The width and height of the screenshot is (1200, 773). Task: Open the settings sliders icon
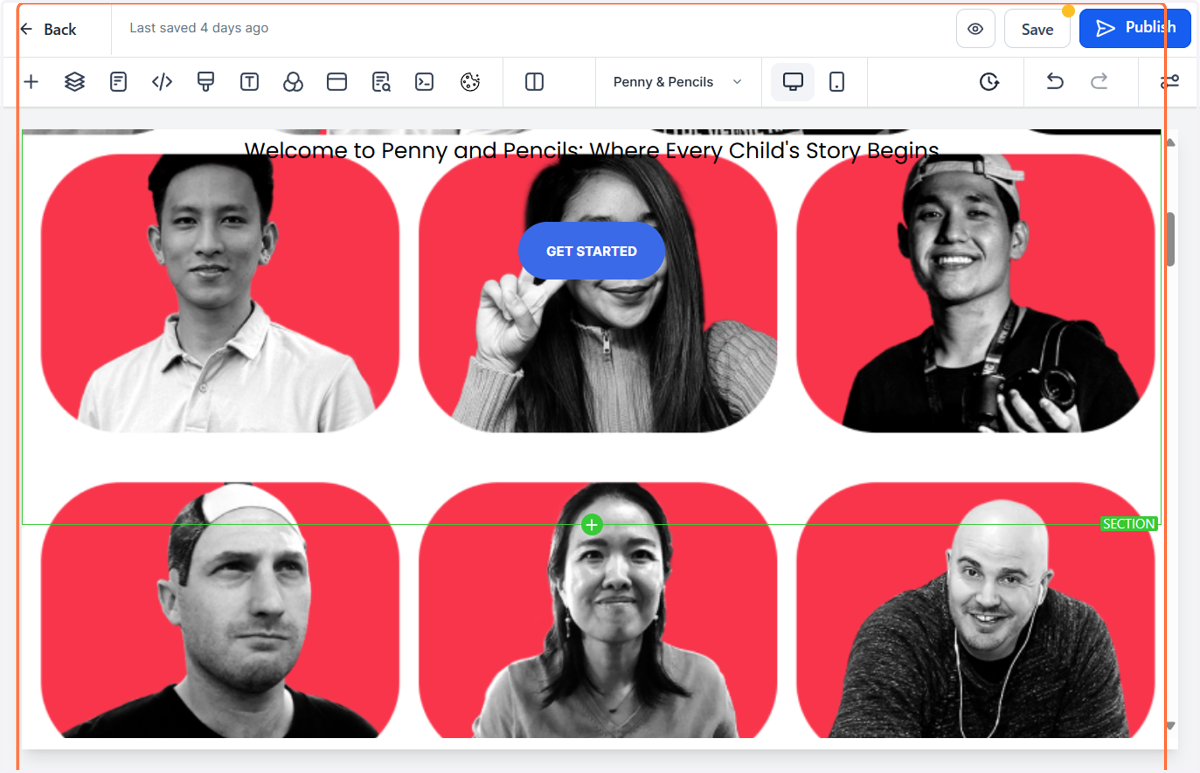pyautogui.click(x=1169, y=82)
